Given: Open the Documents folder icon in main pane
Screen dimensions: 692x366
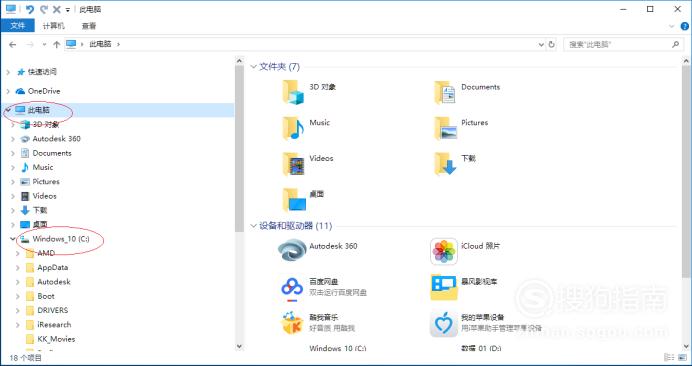Looking at the screenshot, I should pyautogui.click(x=444, y=92).
